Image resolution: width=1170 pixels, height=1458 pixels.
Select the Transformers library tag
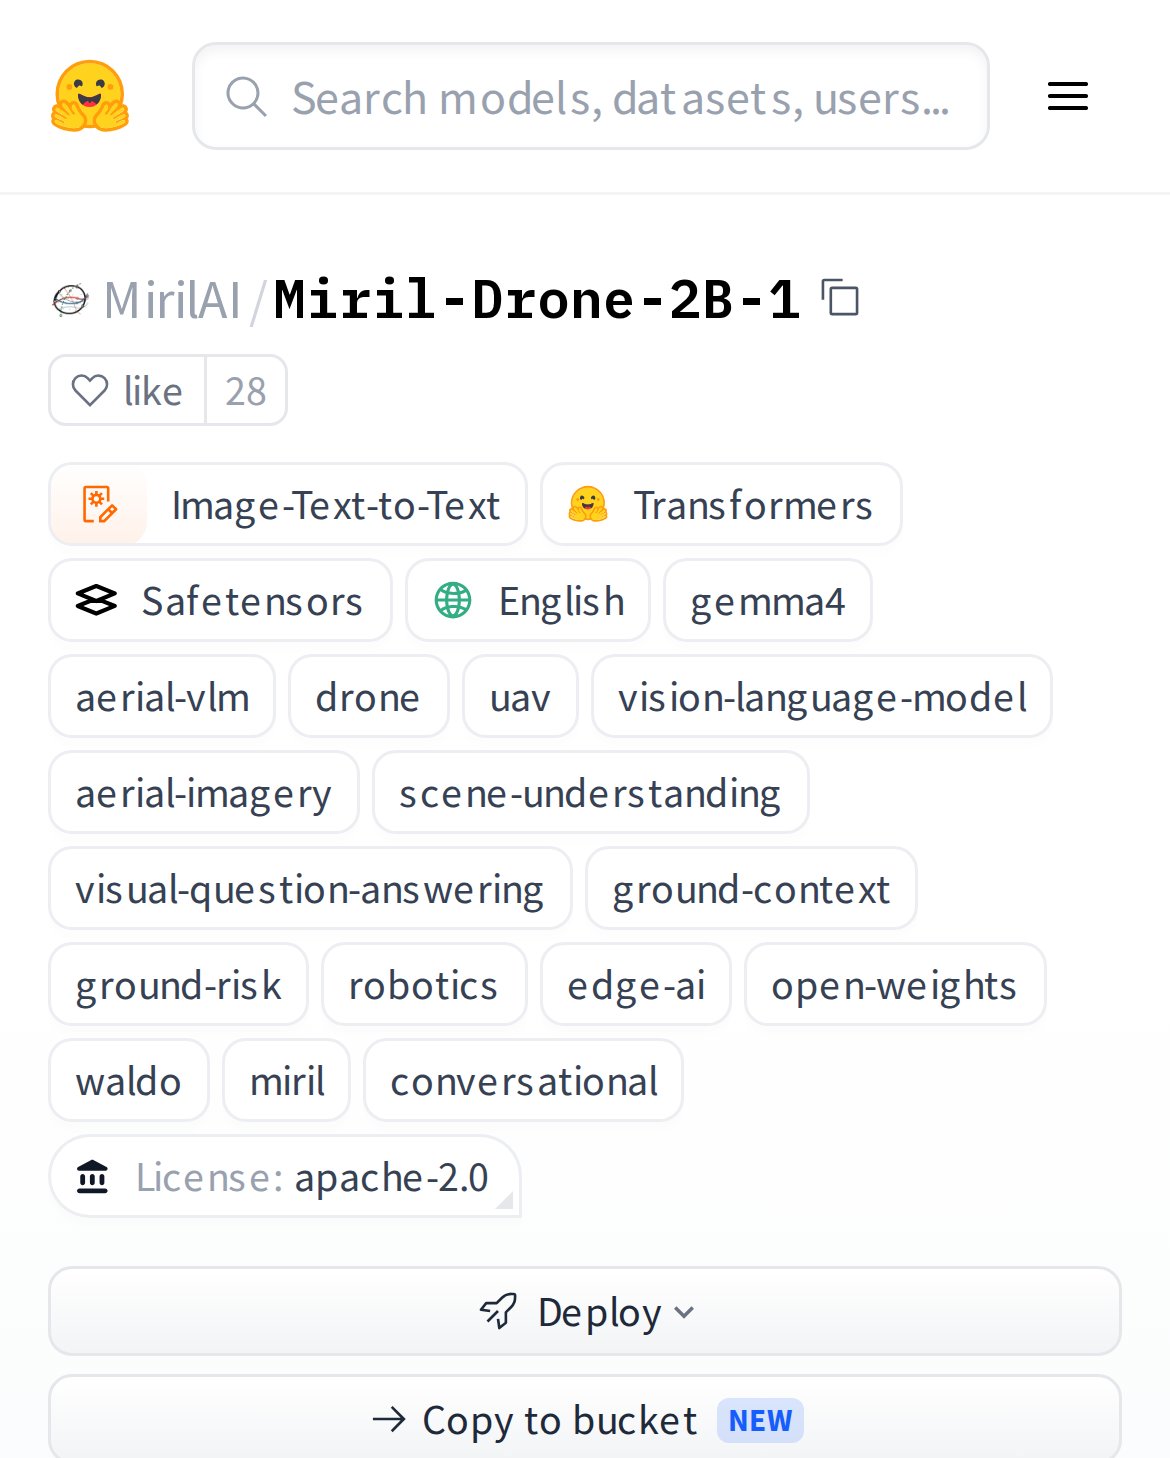(x=721, y=504)
